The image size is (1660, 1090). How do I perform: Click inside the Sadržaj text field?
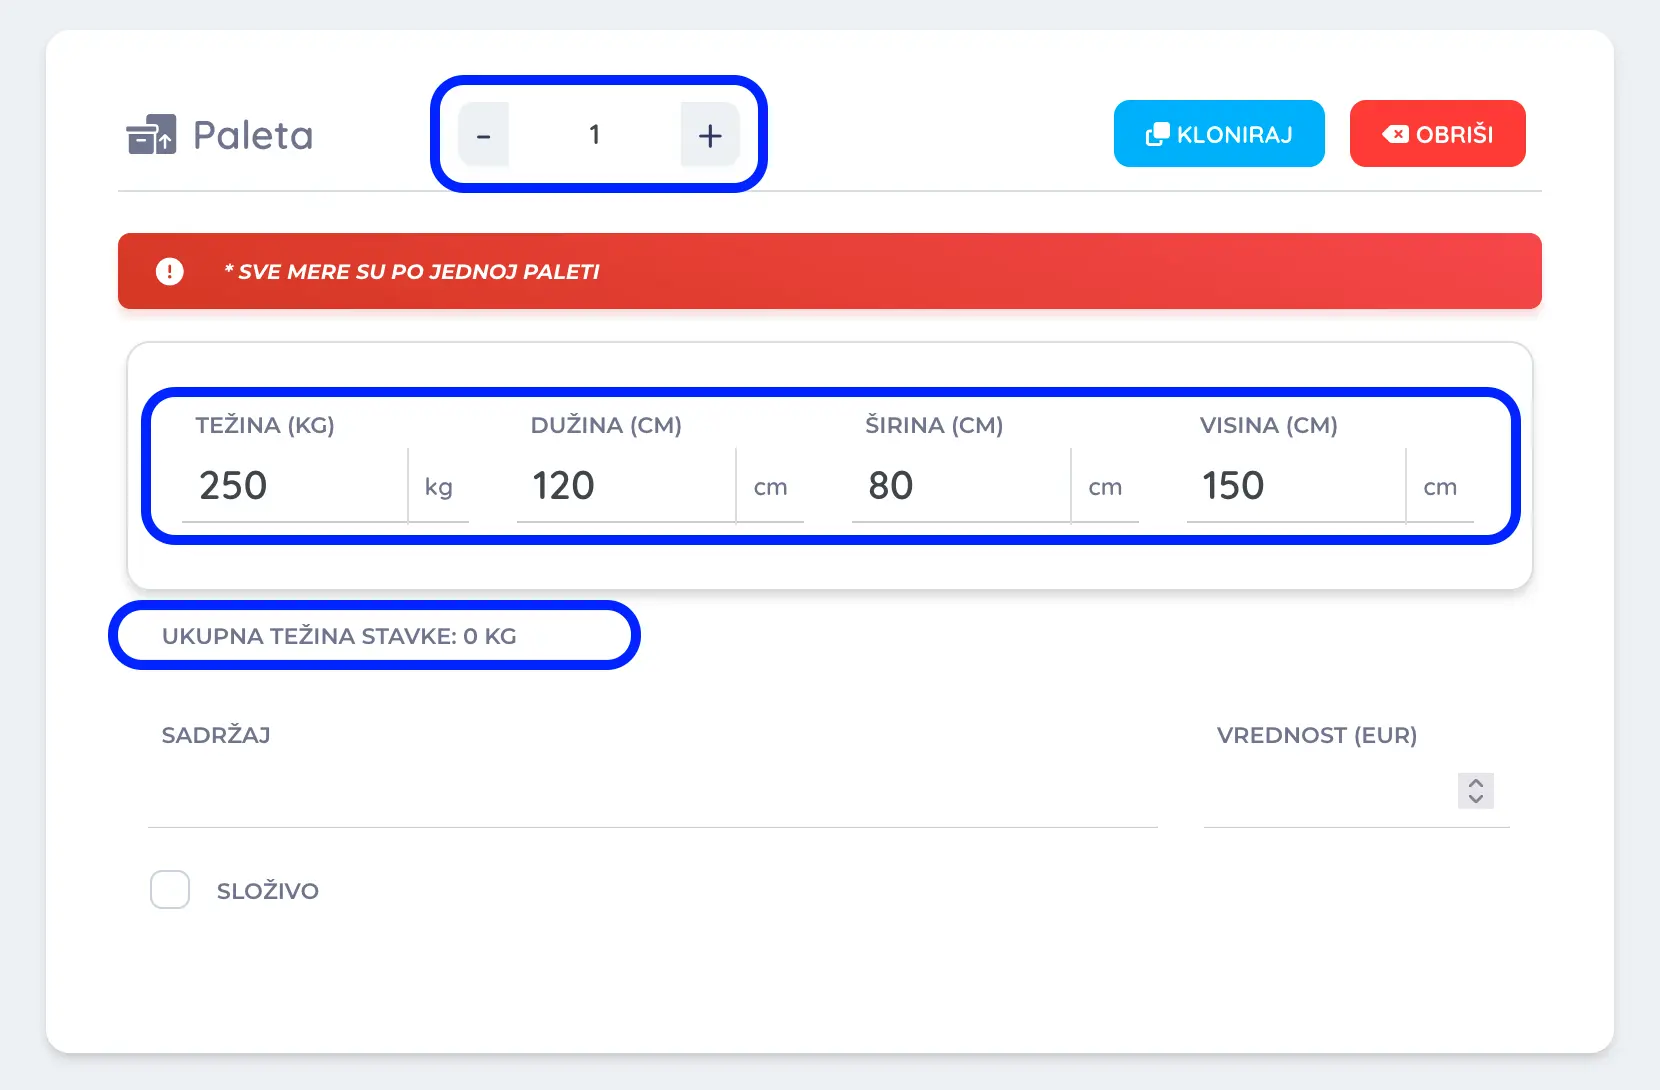click(x=652, y=795)
